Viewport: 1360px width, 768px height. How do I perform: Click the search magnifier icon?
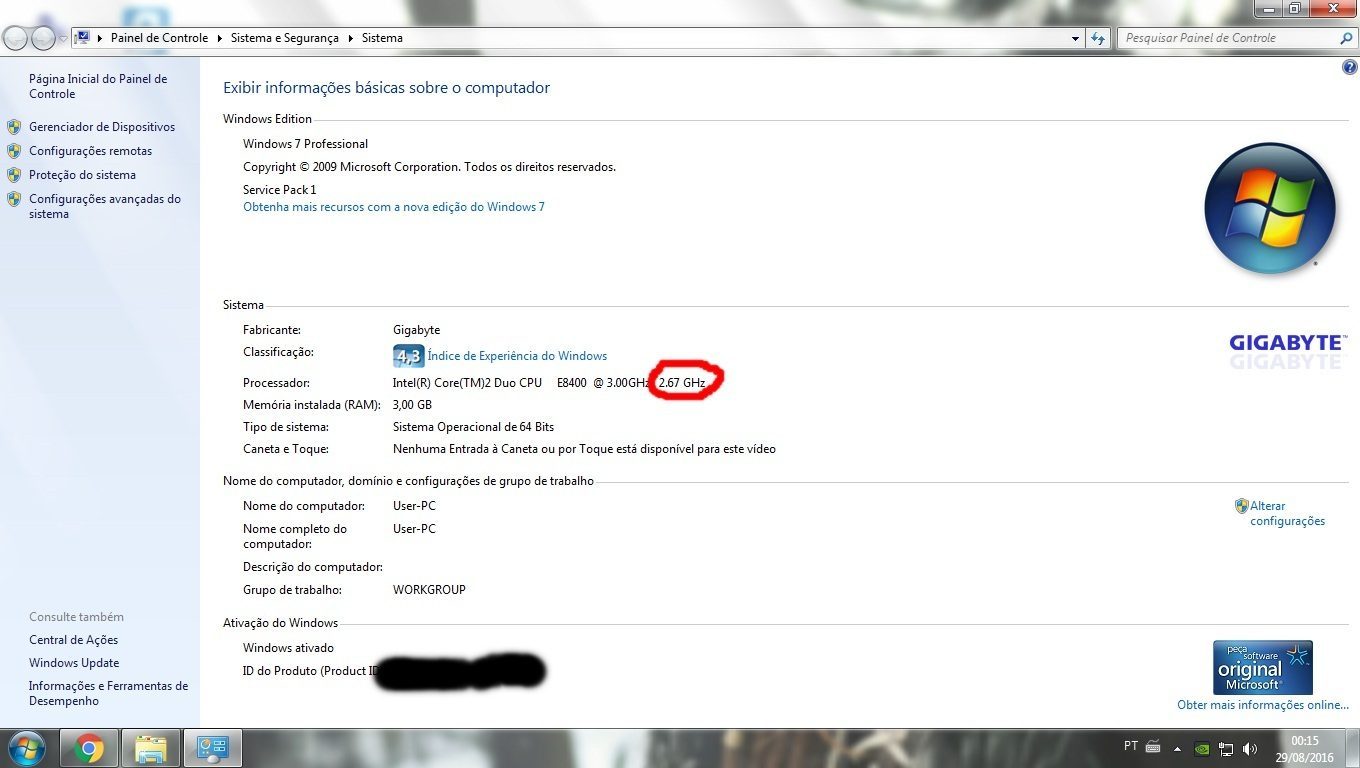point(1346,38)
